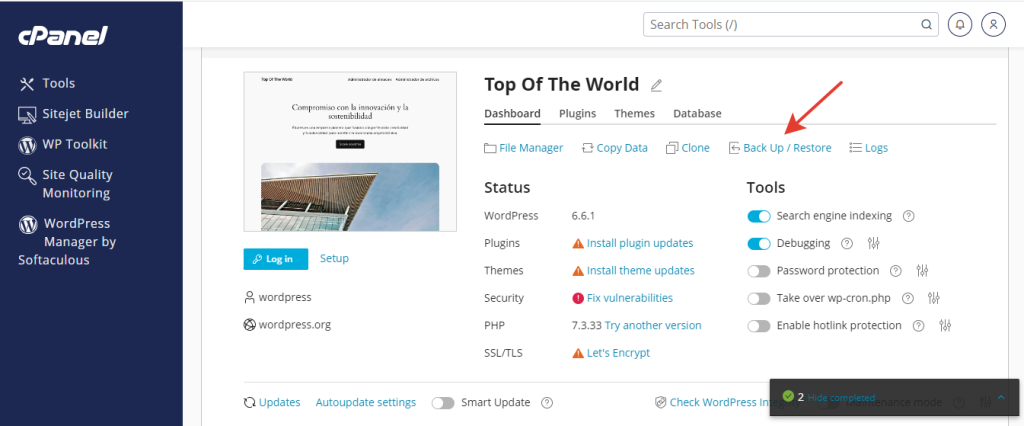The height and width of the screenshot is (426, 1024).
Task: Open Password protection settings sliders icon
Action: (922, 271)
